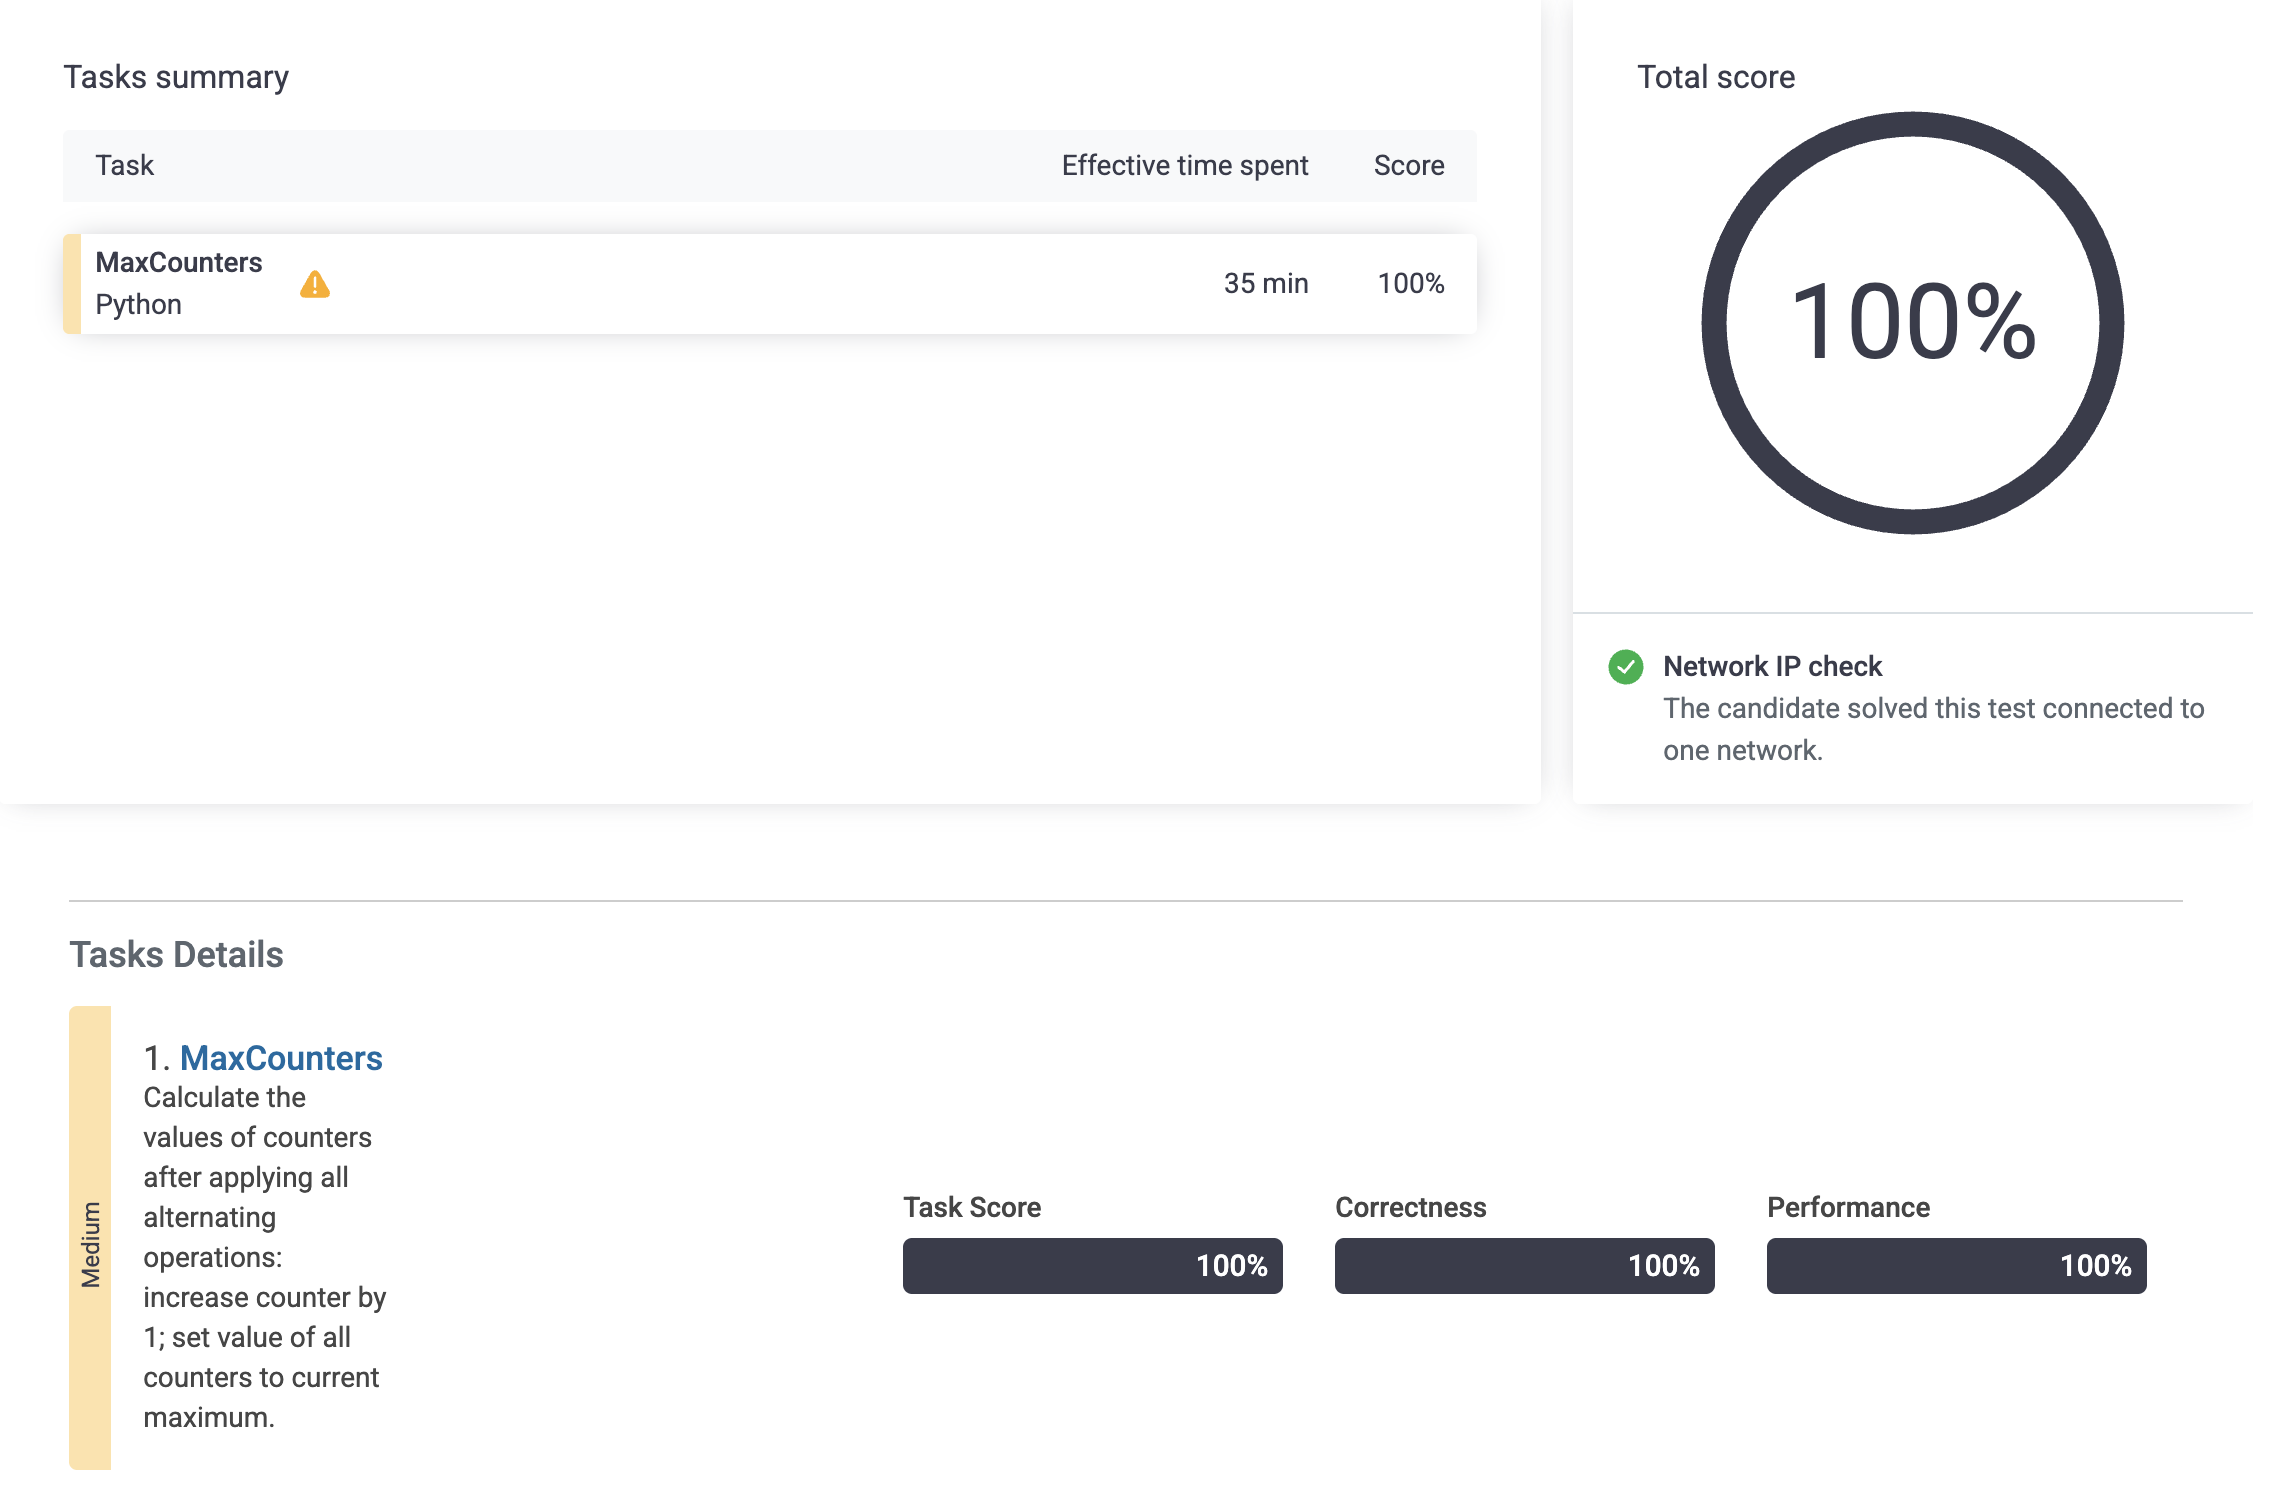Click the green Network IP check checkmark

pos(1625,667)
